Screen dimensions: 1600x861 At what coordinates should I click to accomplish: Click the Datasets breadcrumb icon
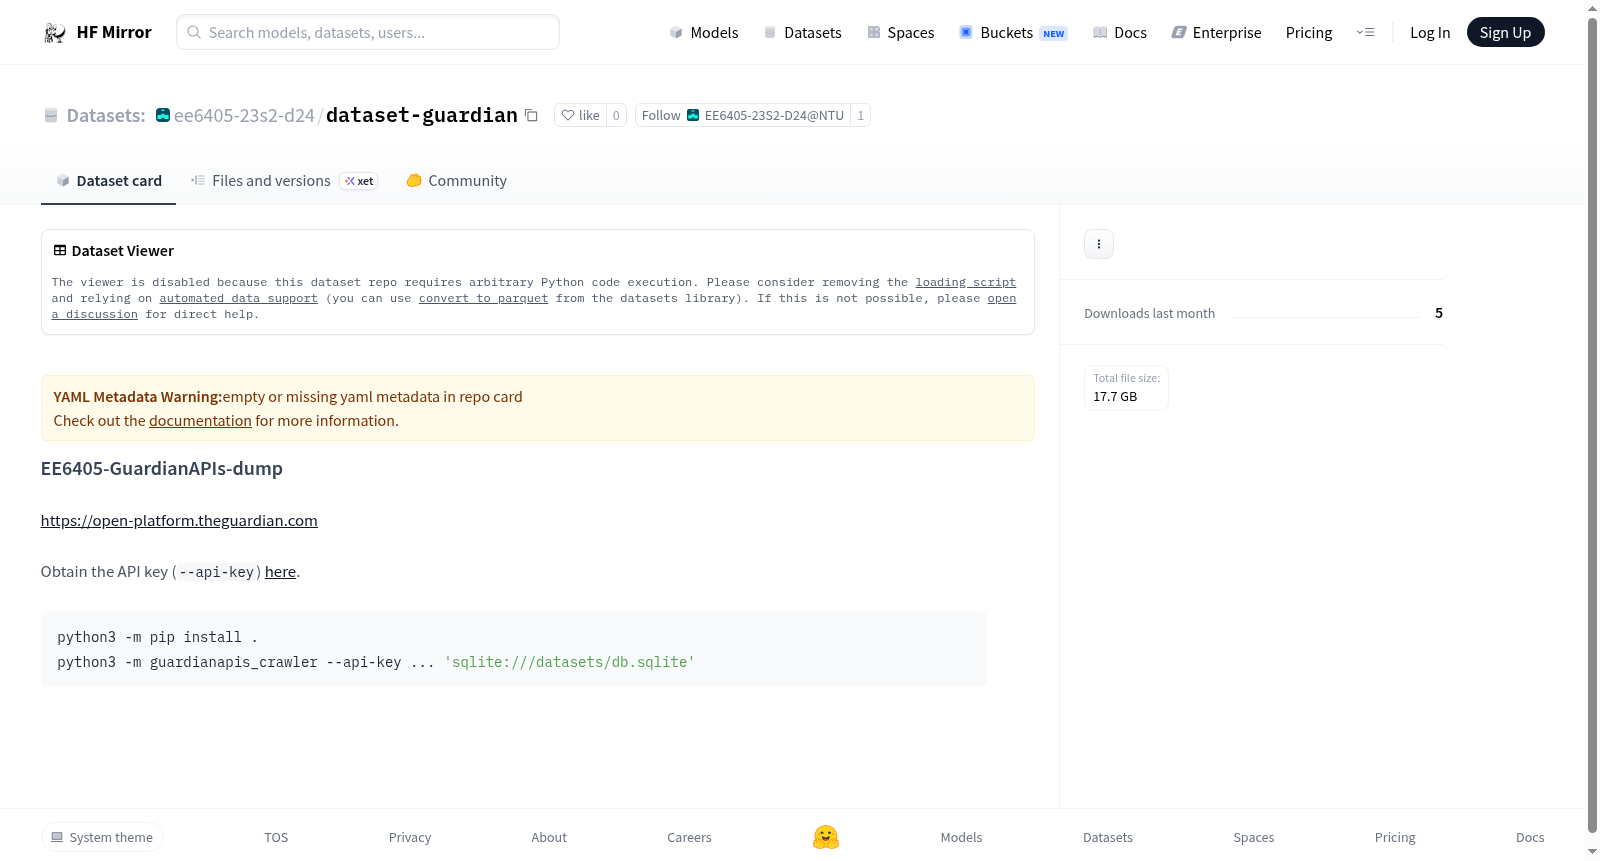(51, 115)
